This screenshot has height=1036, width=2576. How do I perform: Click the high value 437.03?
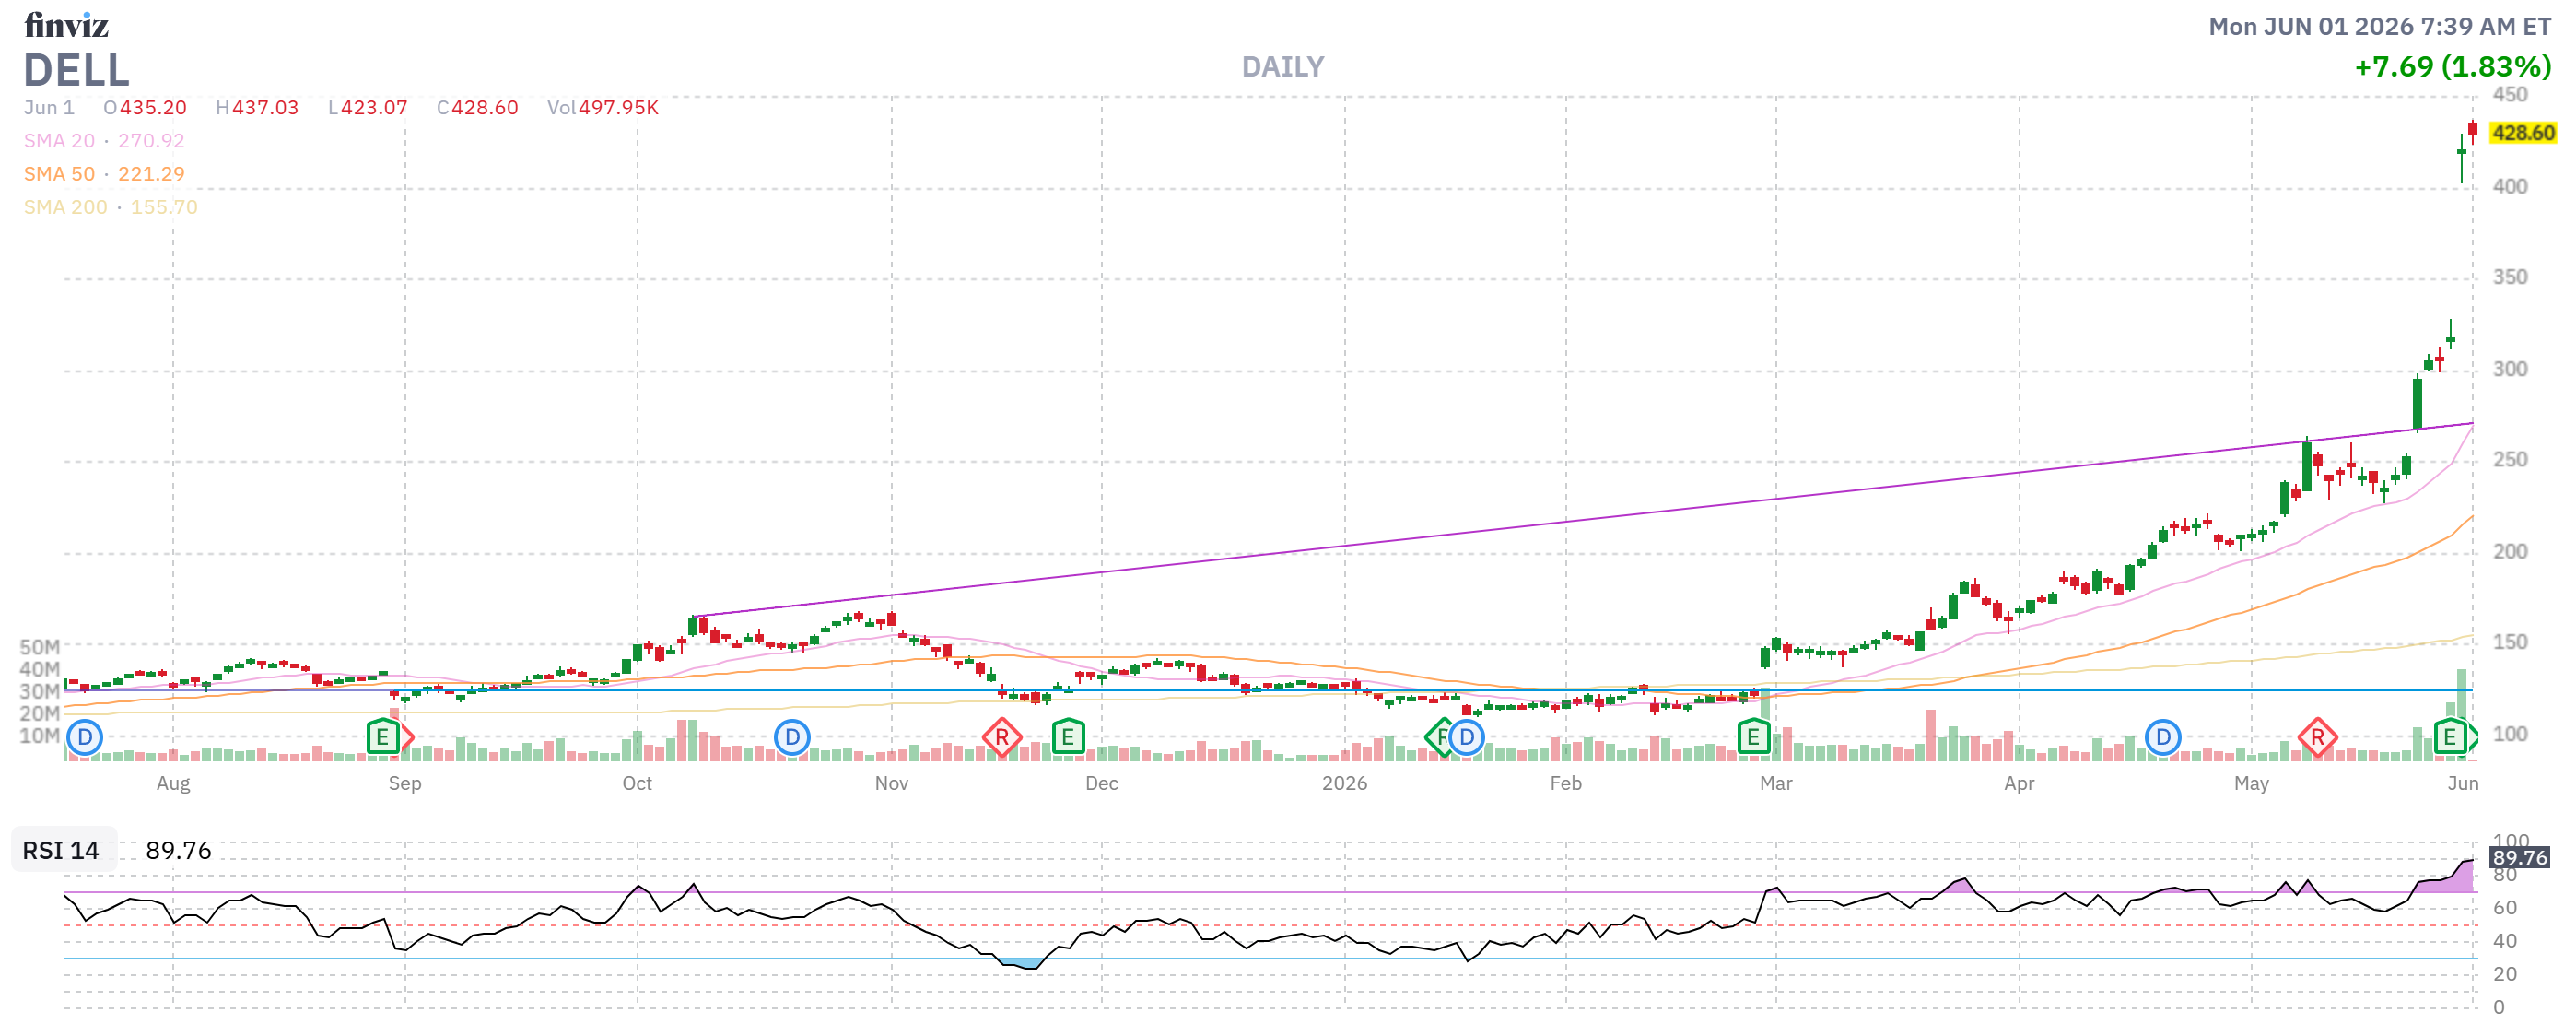click(265, 108)
